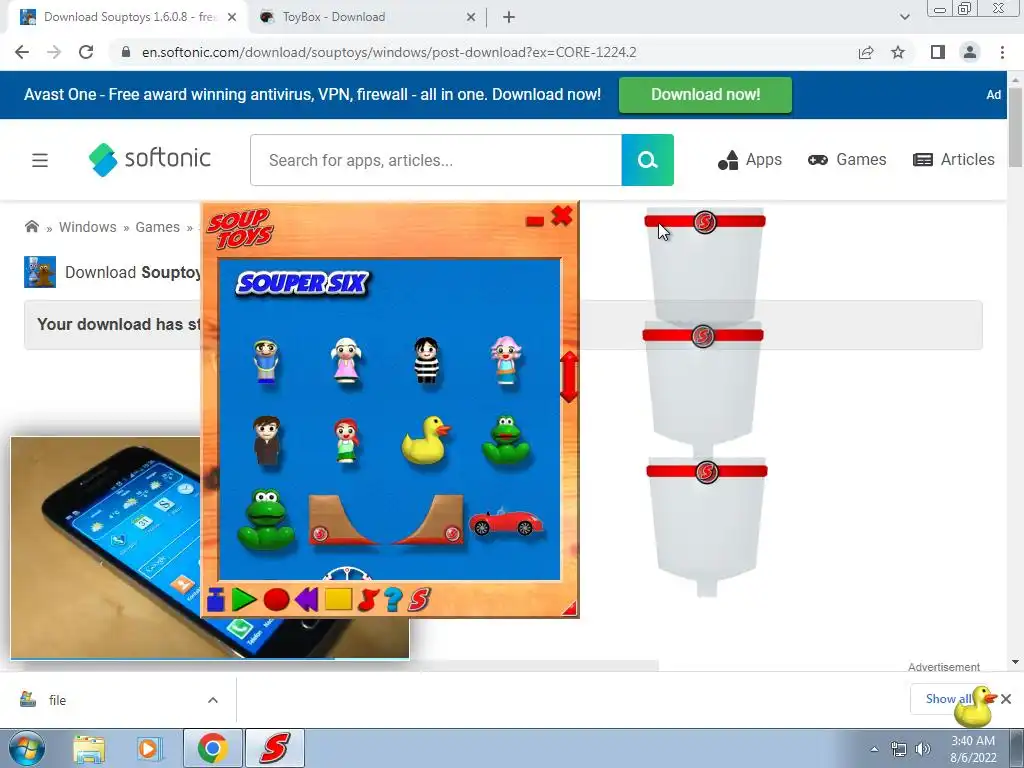Click the home breadcrumb icon

[x=31, y=227]
